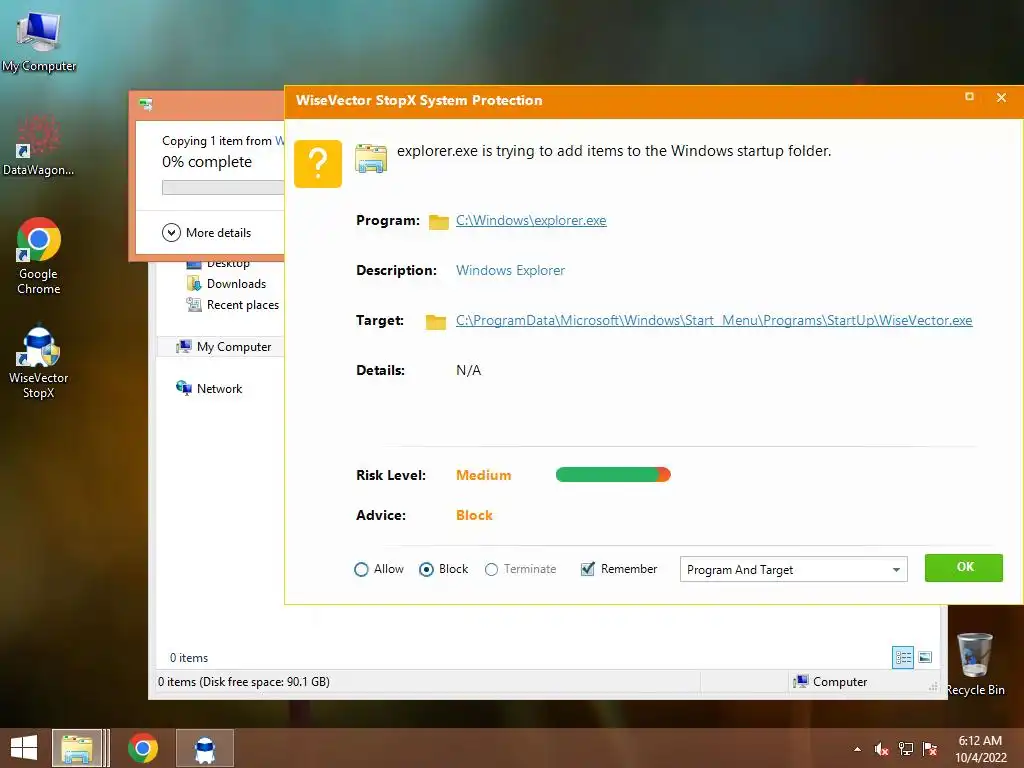Select the Recycle Bin desktop icon
Viewport: 1024px width, 768px height.
(975, 664)
